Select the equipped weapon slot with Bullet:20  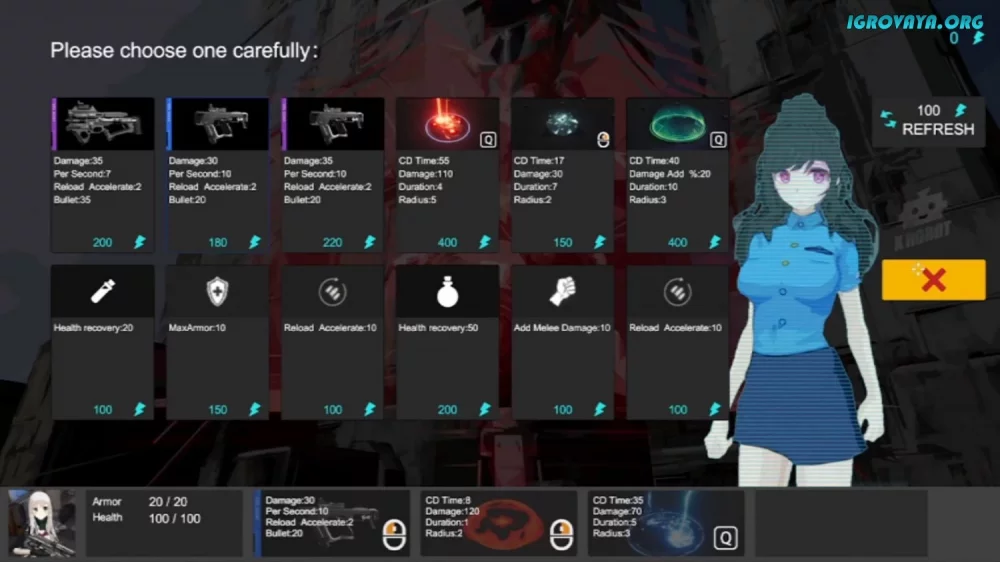tap(332, 522)
